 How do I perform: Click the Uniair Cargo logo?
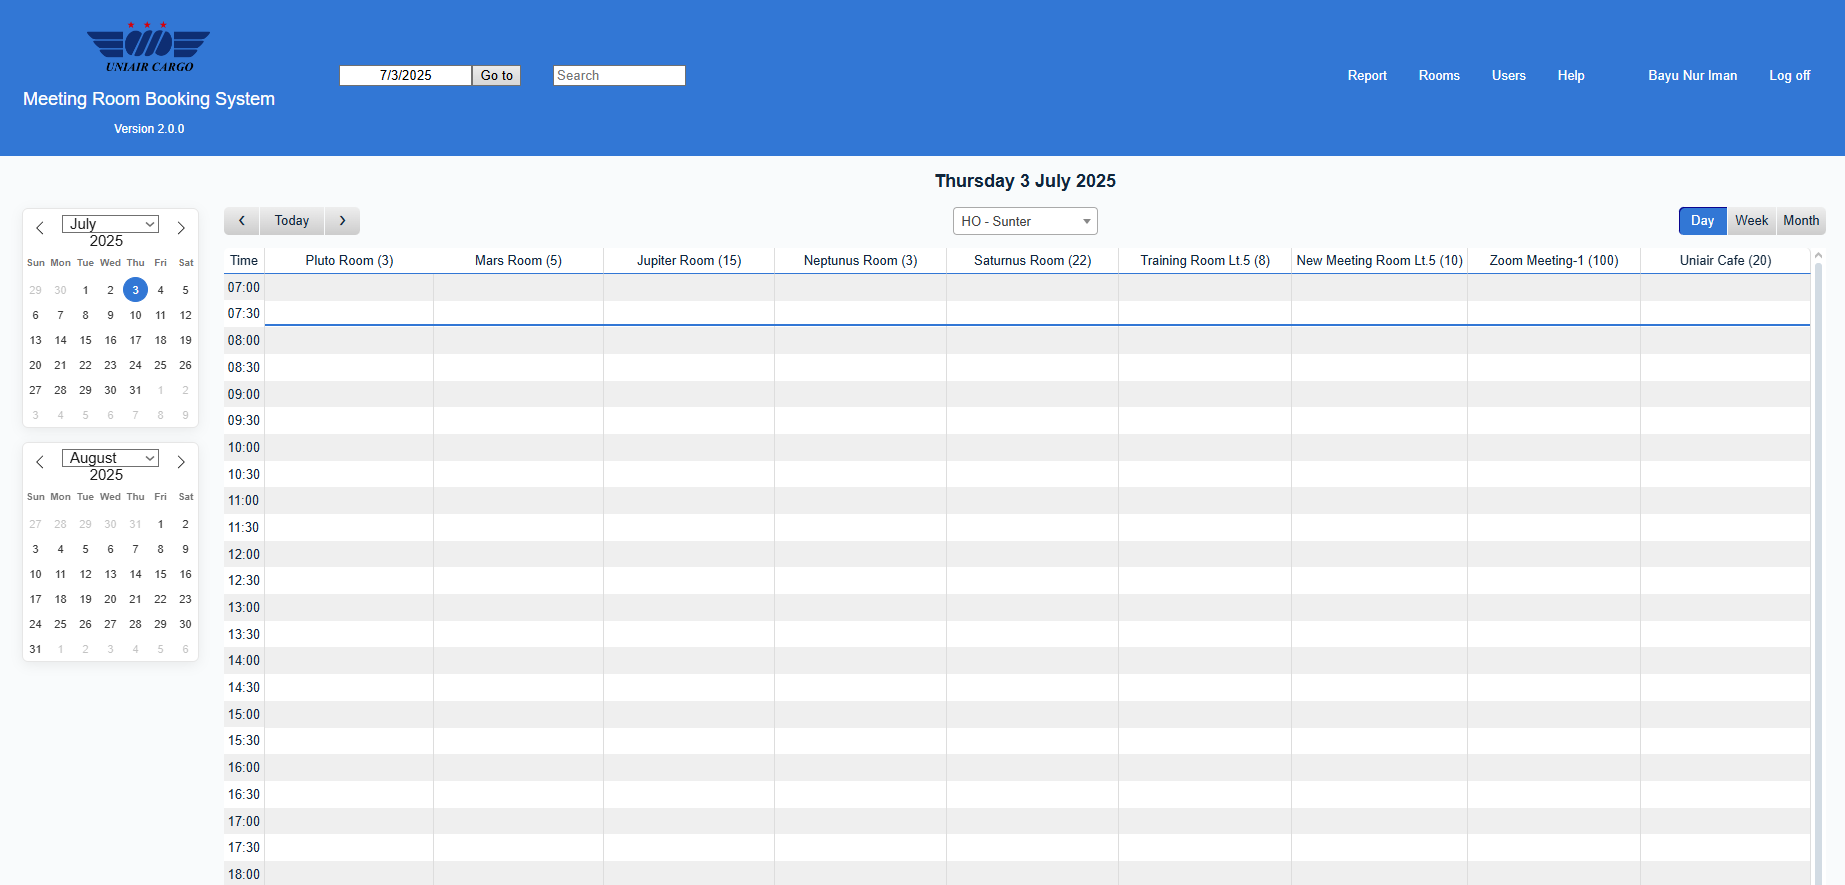coord(148,47)
